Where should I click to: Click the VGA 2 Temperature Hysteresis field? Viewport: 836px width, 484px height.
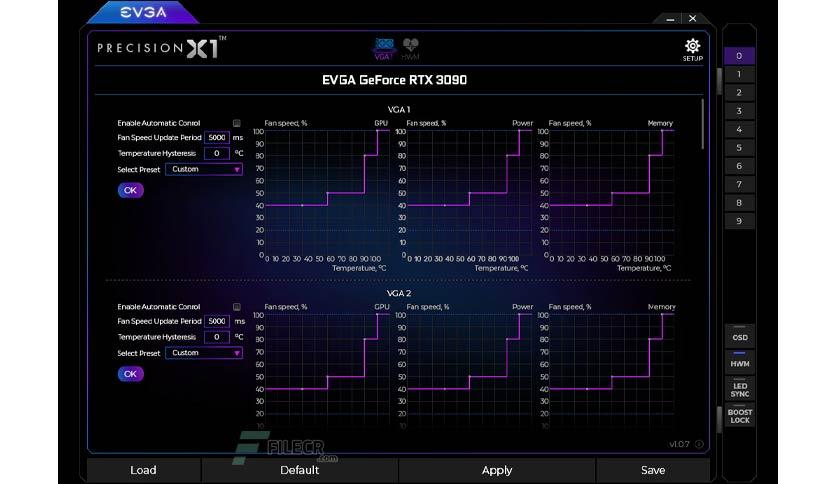[216, 337]
